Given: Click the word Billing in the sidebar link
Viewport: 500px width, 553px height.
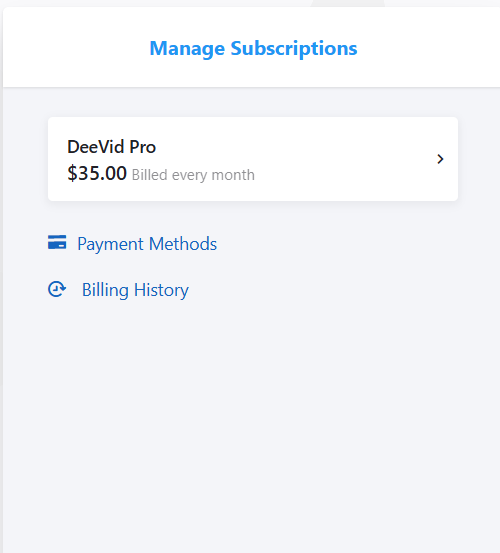Looking at the screenshot, I should coord(105,290).
